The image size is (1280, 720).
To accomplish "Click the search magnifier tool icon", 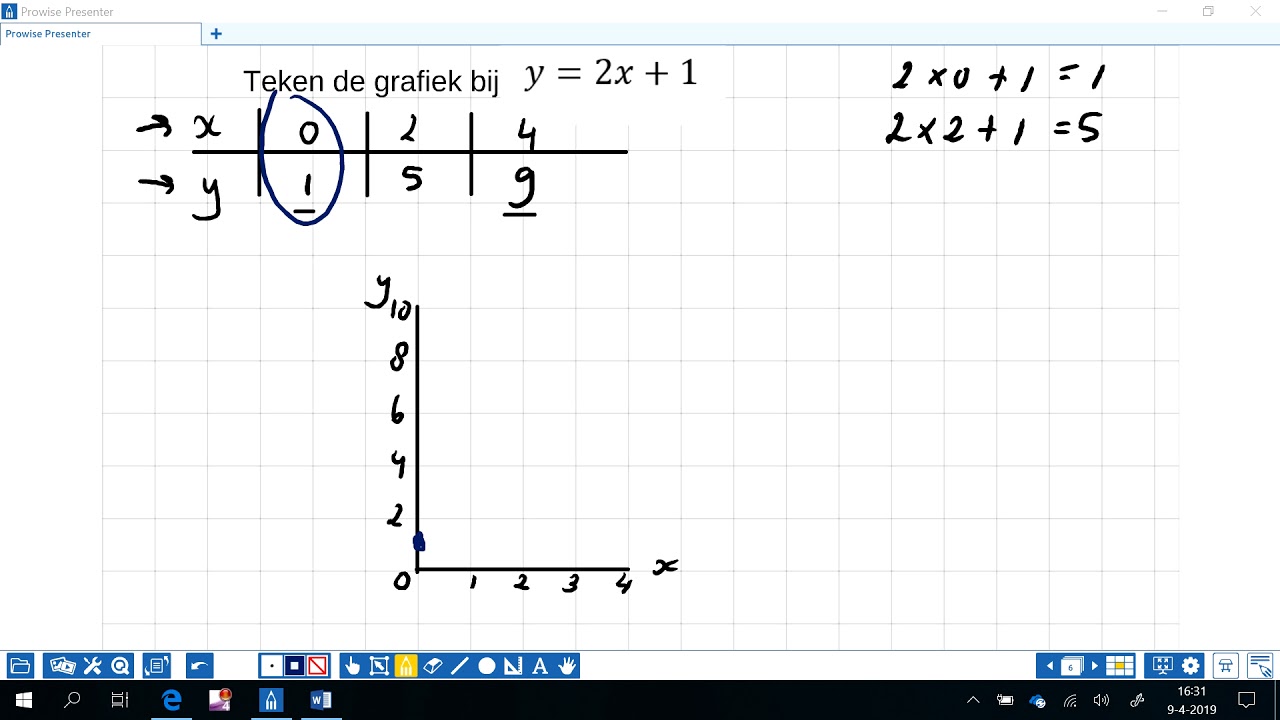I will 121,666.
